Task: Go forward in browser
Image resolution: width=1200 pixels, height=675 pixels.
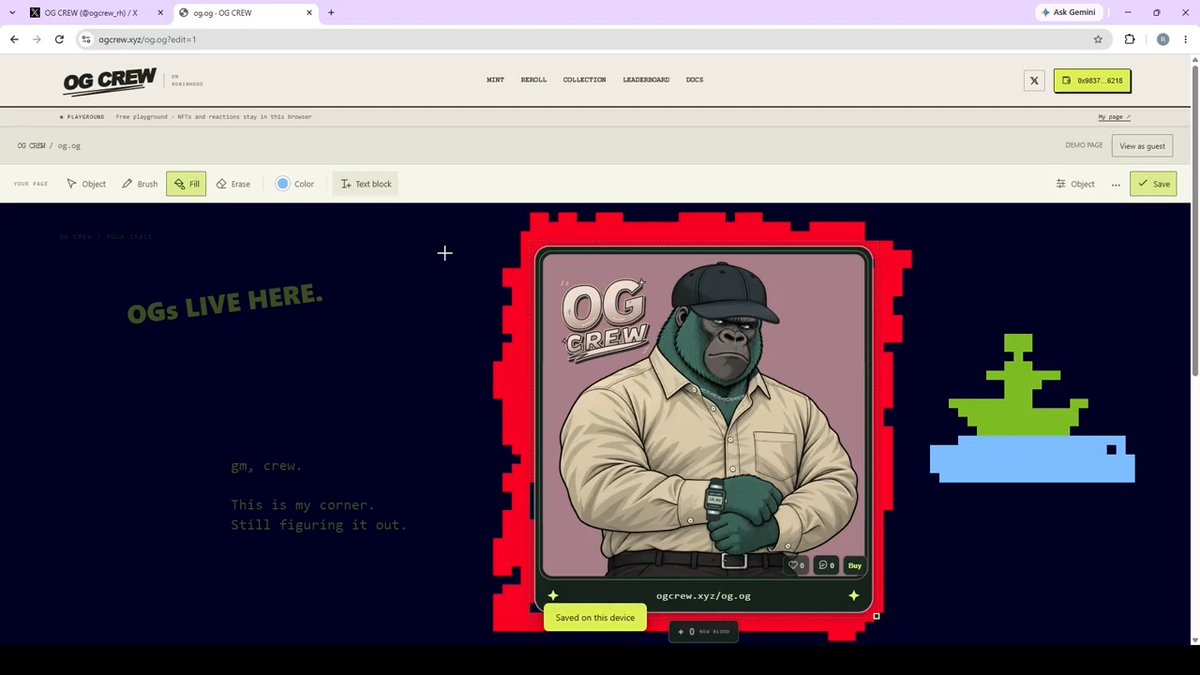Action: click(x=37, y=39)
